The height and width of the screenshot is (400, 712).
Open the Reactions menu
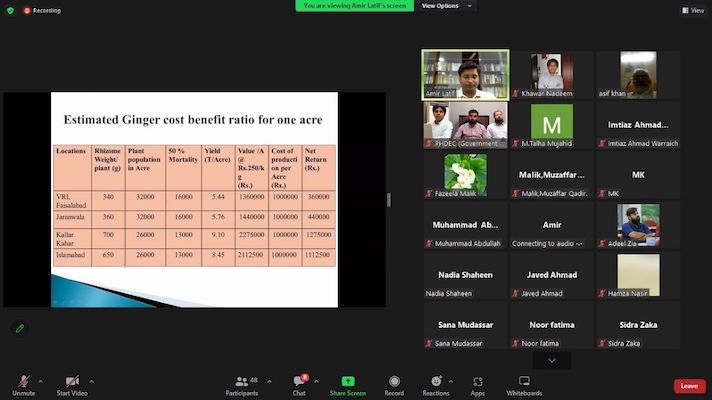pyautogui.click(x=436, y=384)
